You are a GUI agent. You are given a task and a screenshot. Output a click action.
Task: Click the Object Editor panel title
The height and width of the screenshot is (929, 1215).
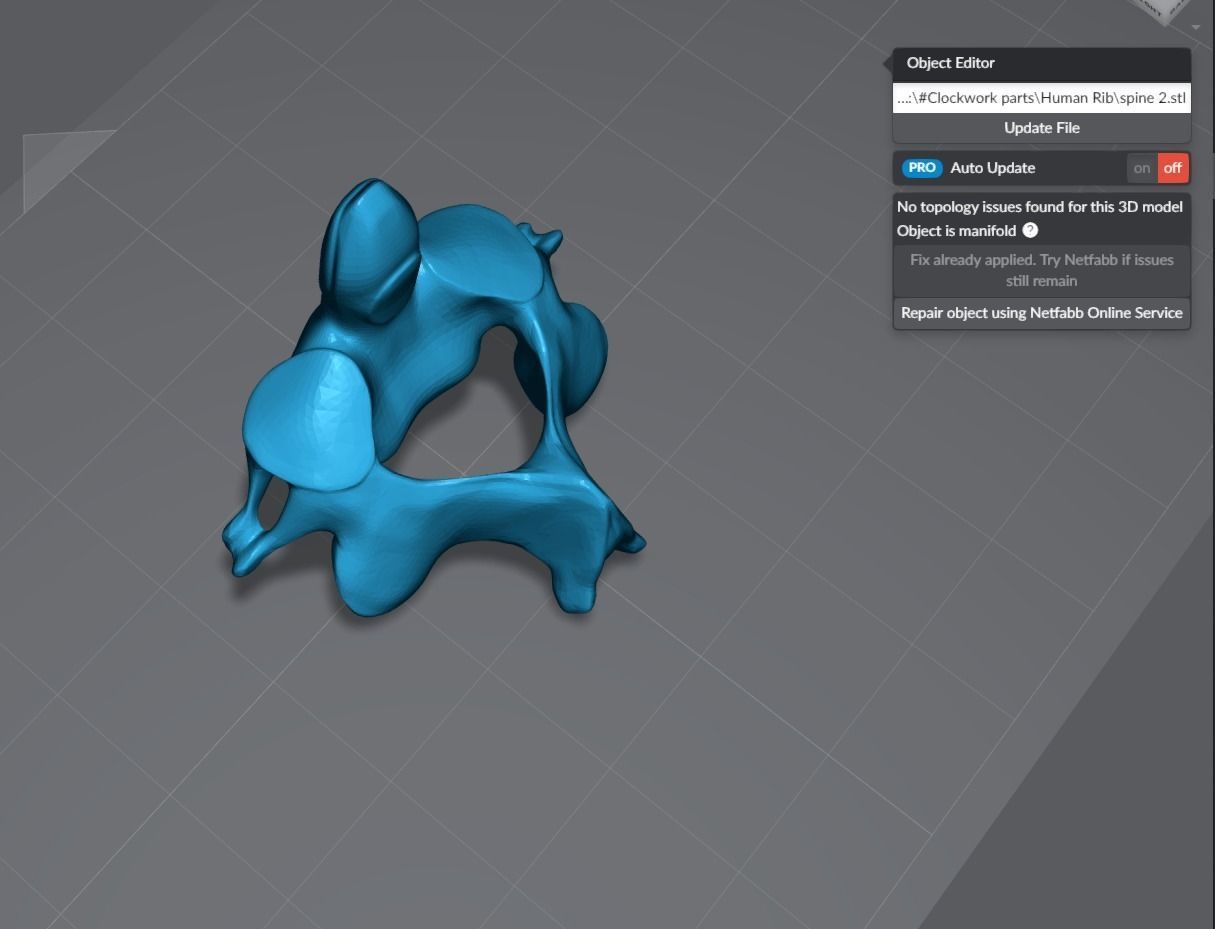coord(950,63)
